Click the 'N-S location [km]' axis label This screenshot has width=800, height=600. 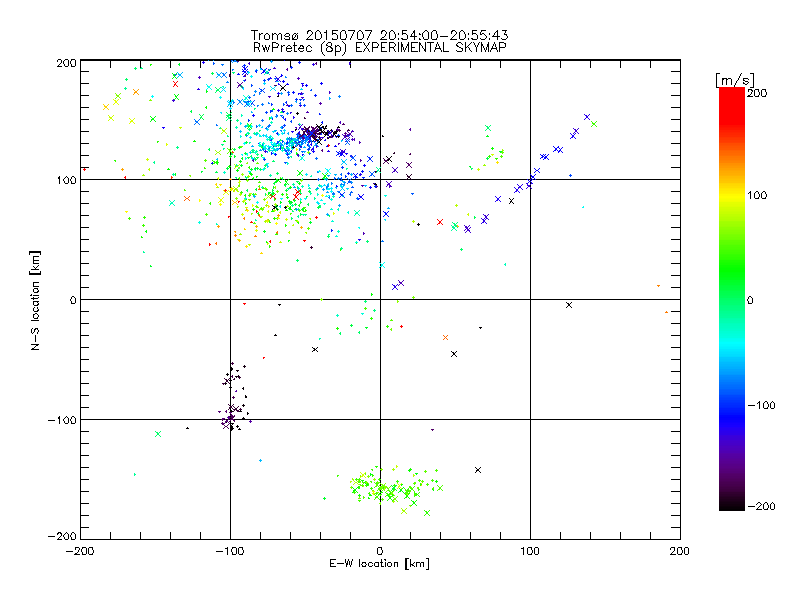tap(35, 300)
